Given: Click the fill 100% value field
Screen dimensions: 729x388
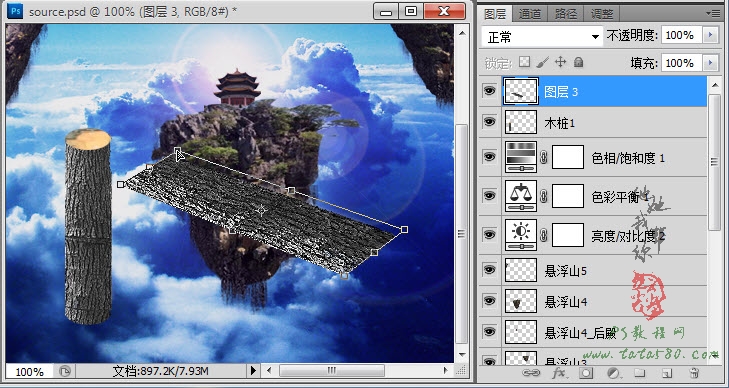Looking at the screenshot, I should pyautogui.click(x=682, y=63).
